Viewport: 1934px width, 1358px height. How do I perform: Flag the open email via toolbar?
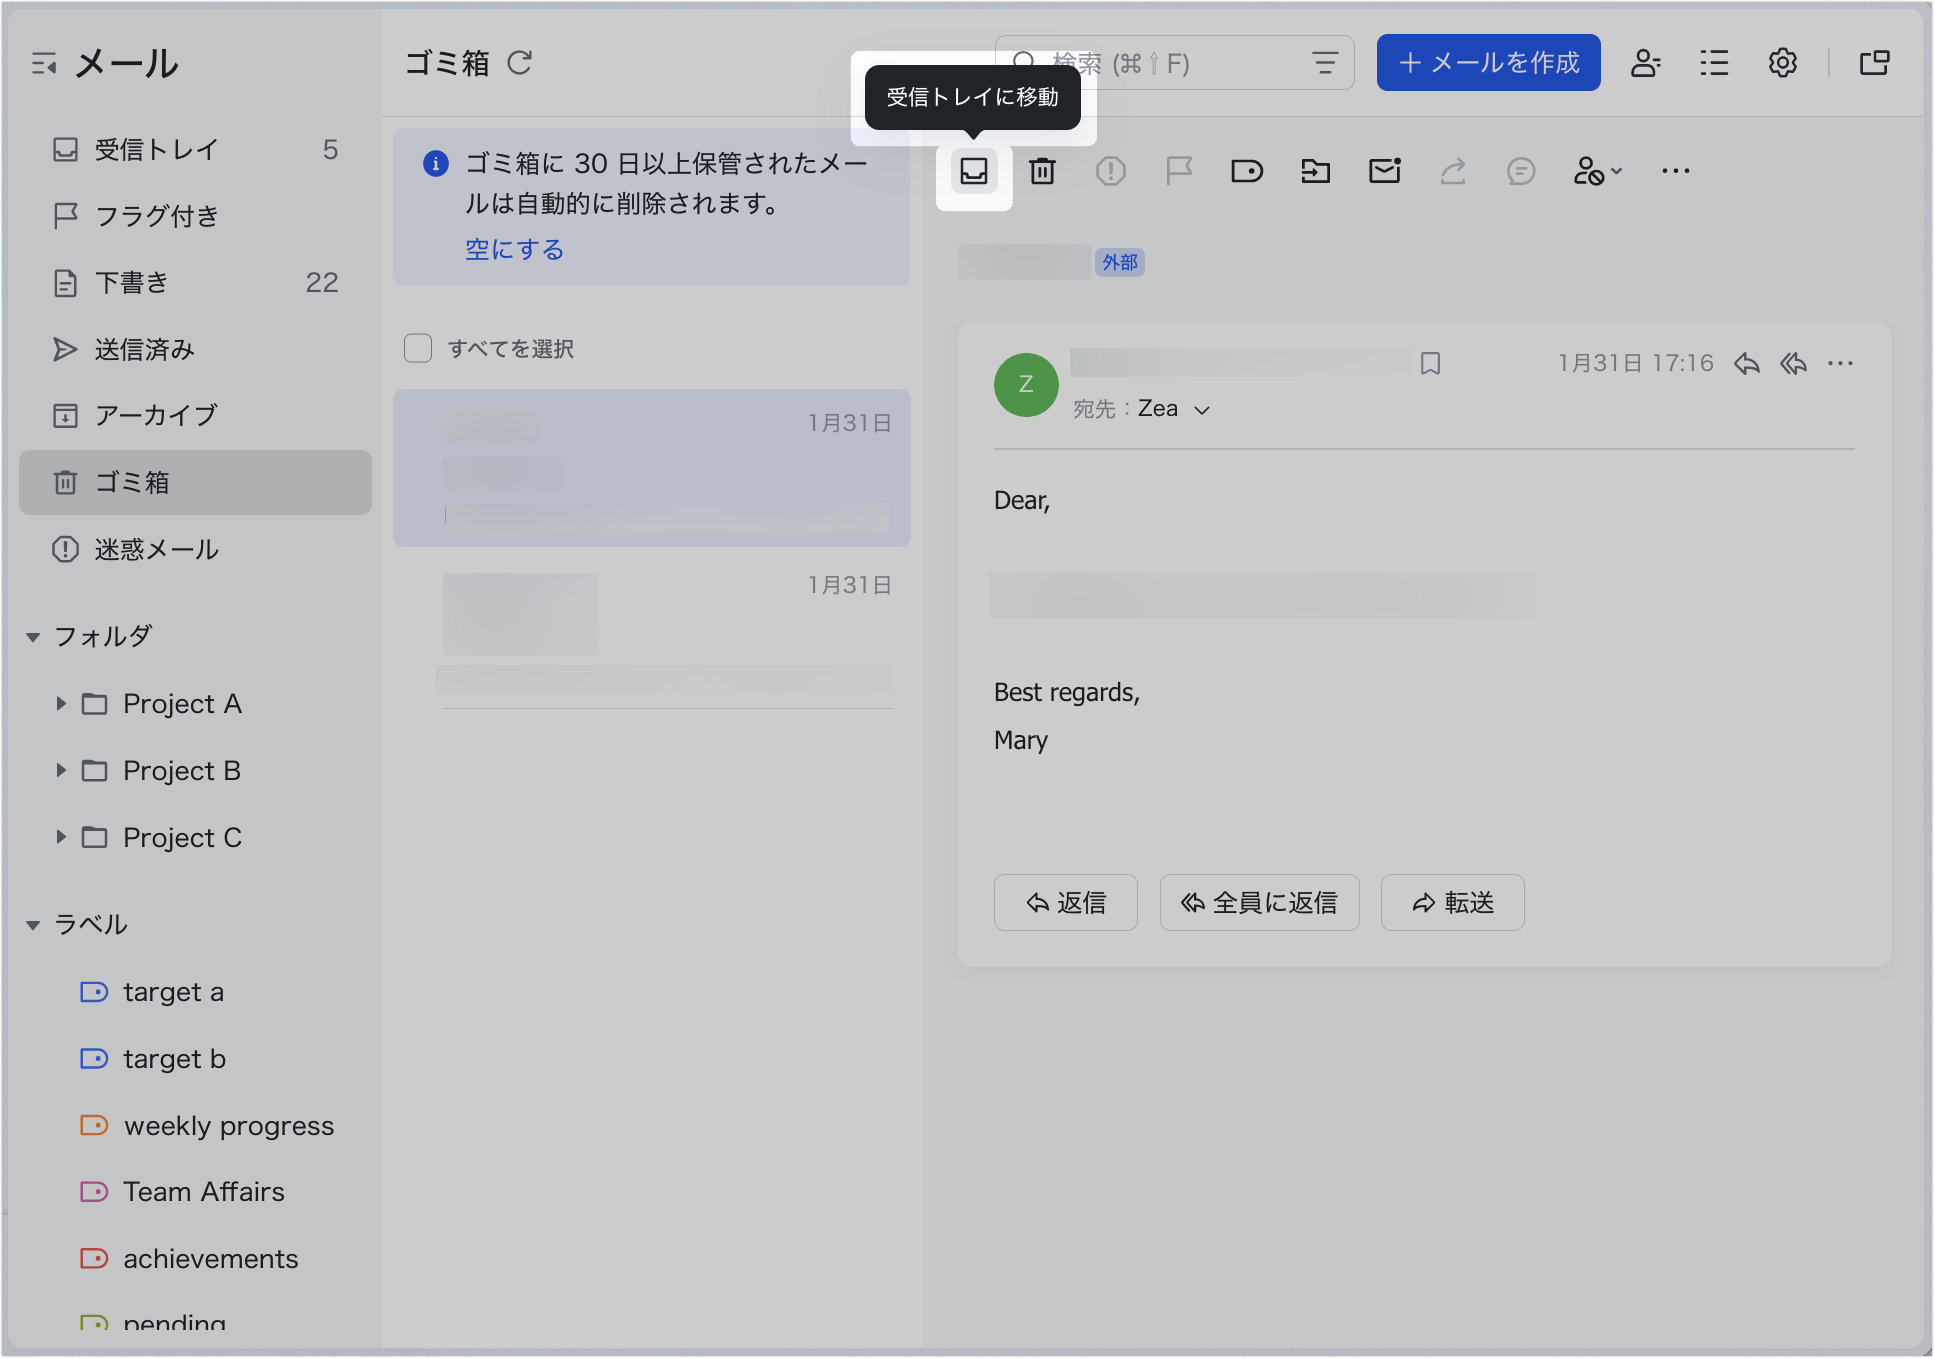tap(1179, 171)
